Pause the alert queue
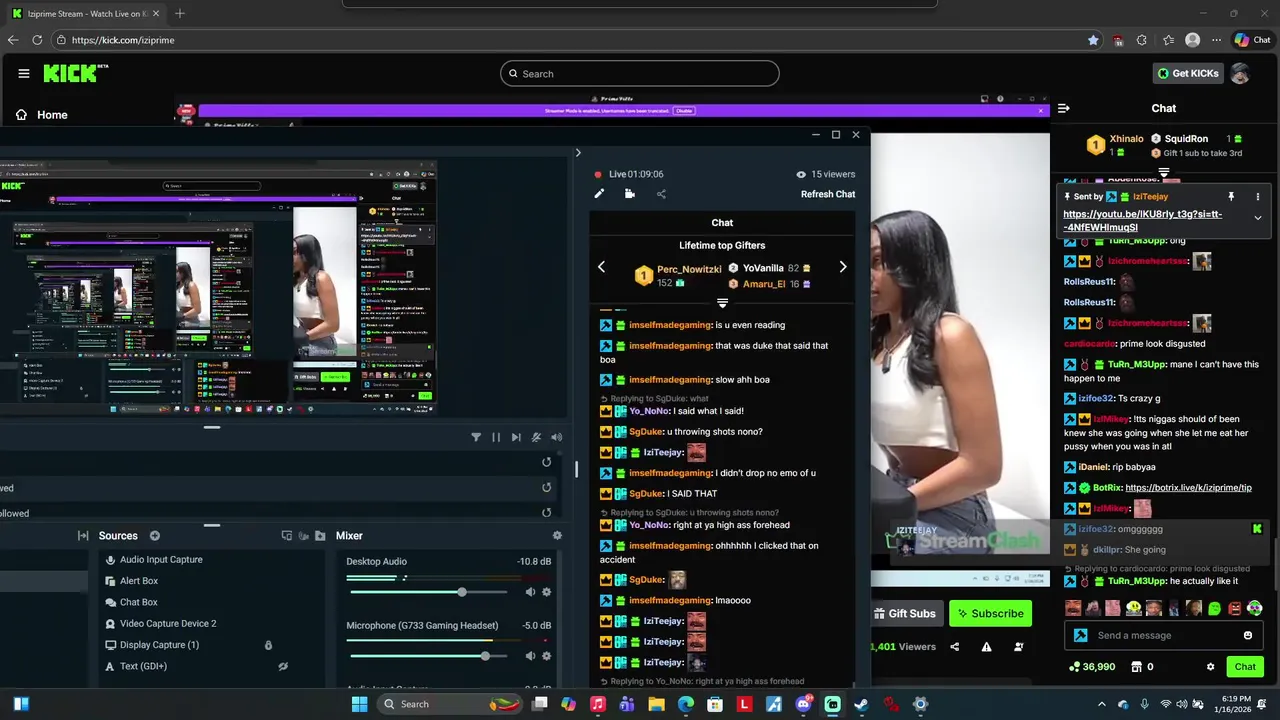Image resolution: width=1280 pixels, height=720 pixels. click(x=496, y=437)
